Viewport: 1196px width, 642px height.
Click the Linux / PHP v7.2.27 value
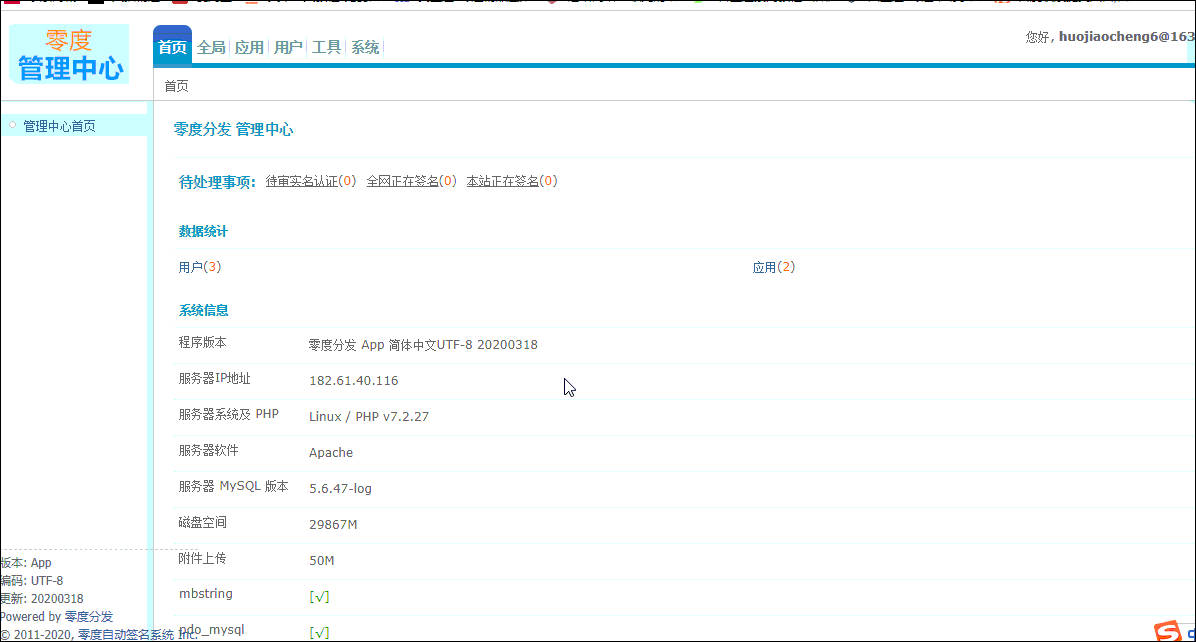click(369, 416)
